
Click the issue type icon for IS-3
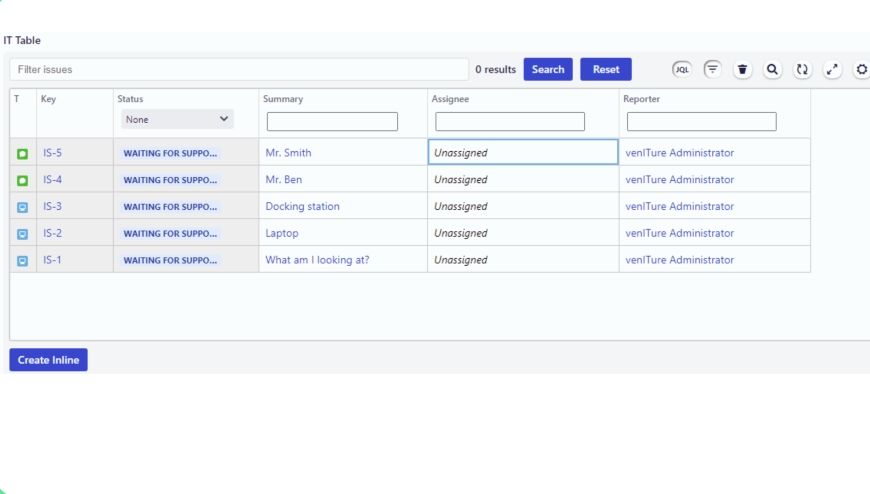pyautogui.click(x=22, y=207)
